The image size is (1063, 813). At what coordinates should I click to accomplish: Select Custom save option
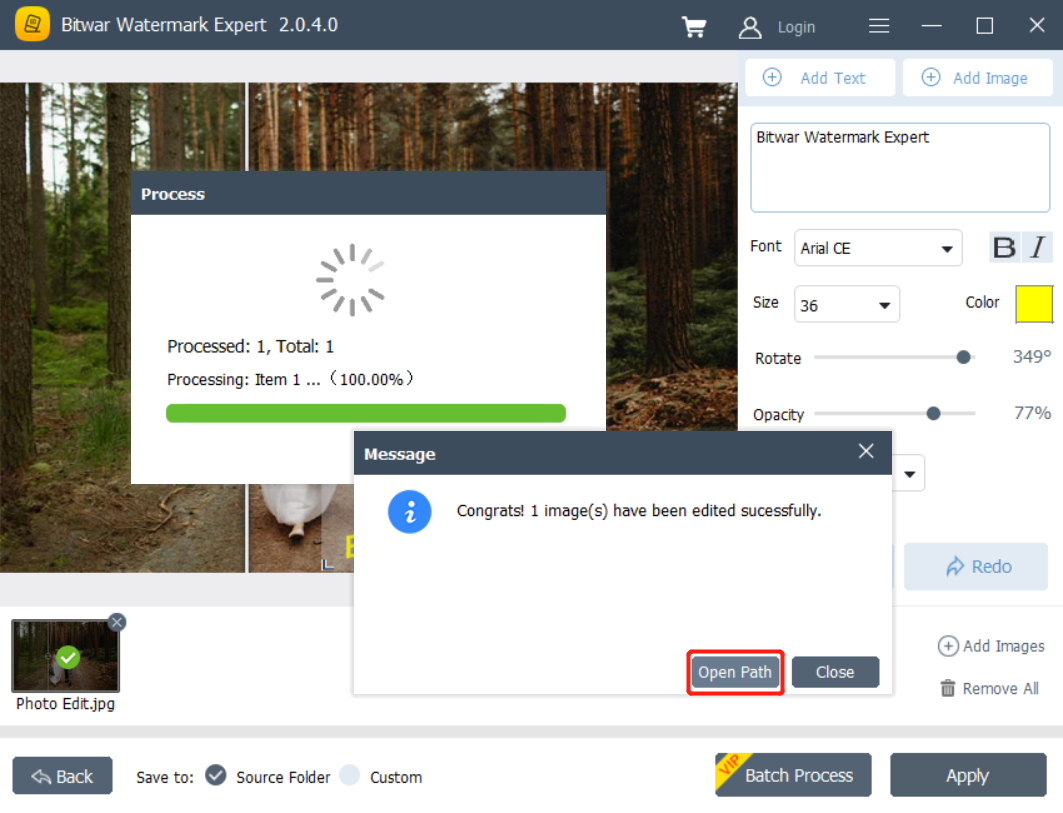click(350, 775)
